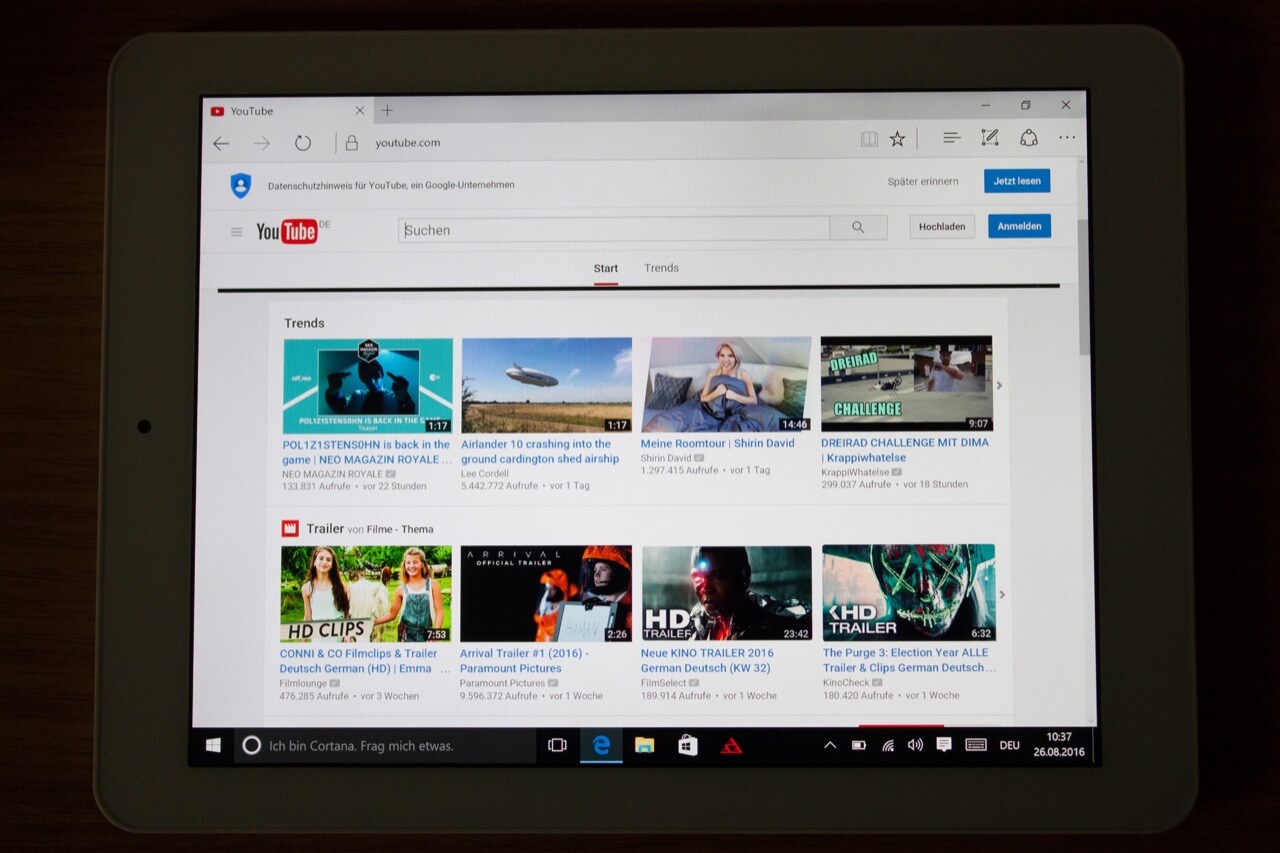Select the Start tab
Screen dimensions: 1280x853
(605, 268)
